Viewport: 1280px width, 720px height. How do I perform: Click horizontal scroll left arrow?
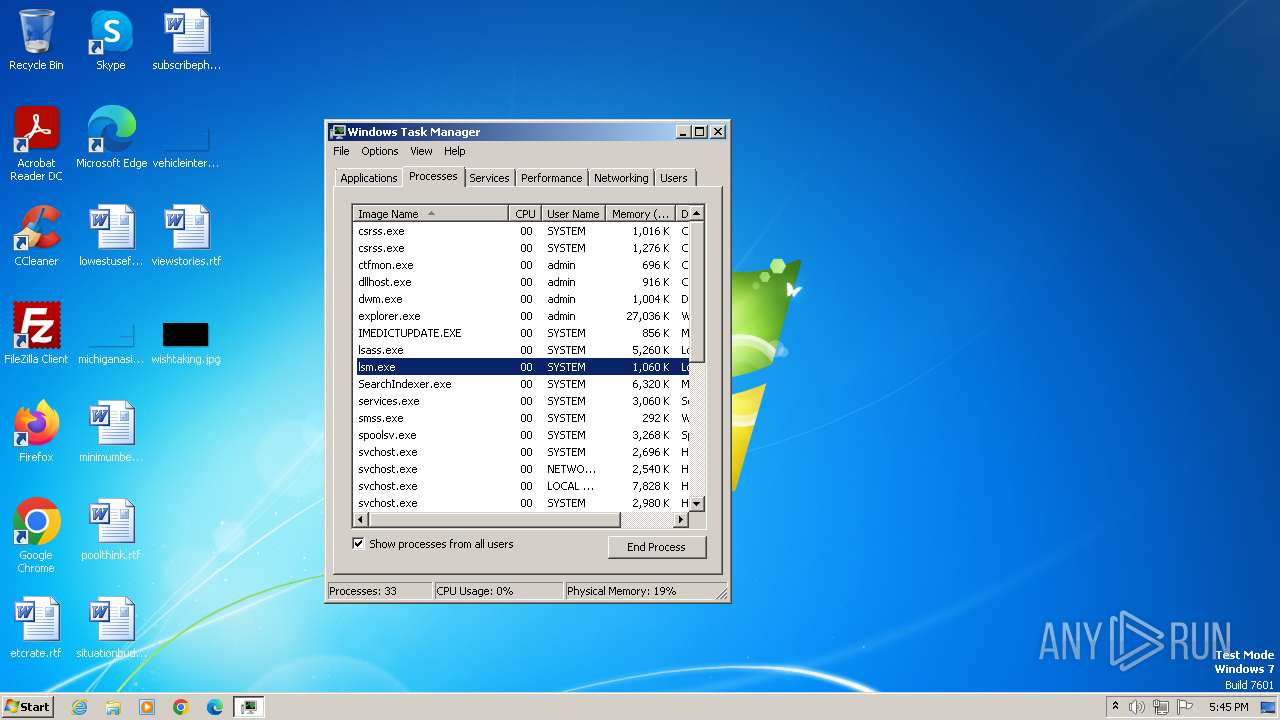pyautogui.click(x=361, y=520)
